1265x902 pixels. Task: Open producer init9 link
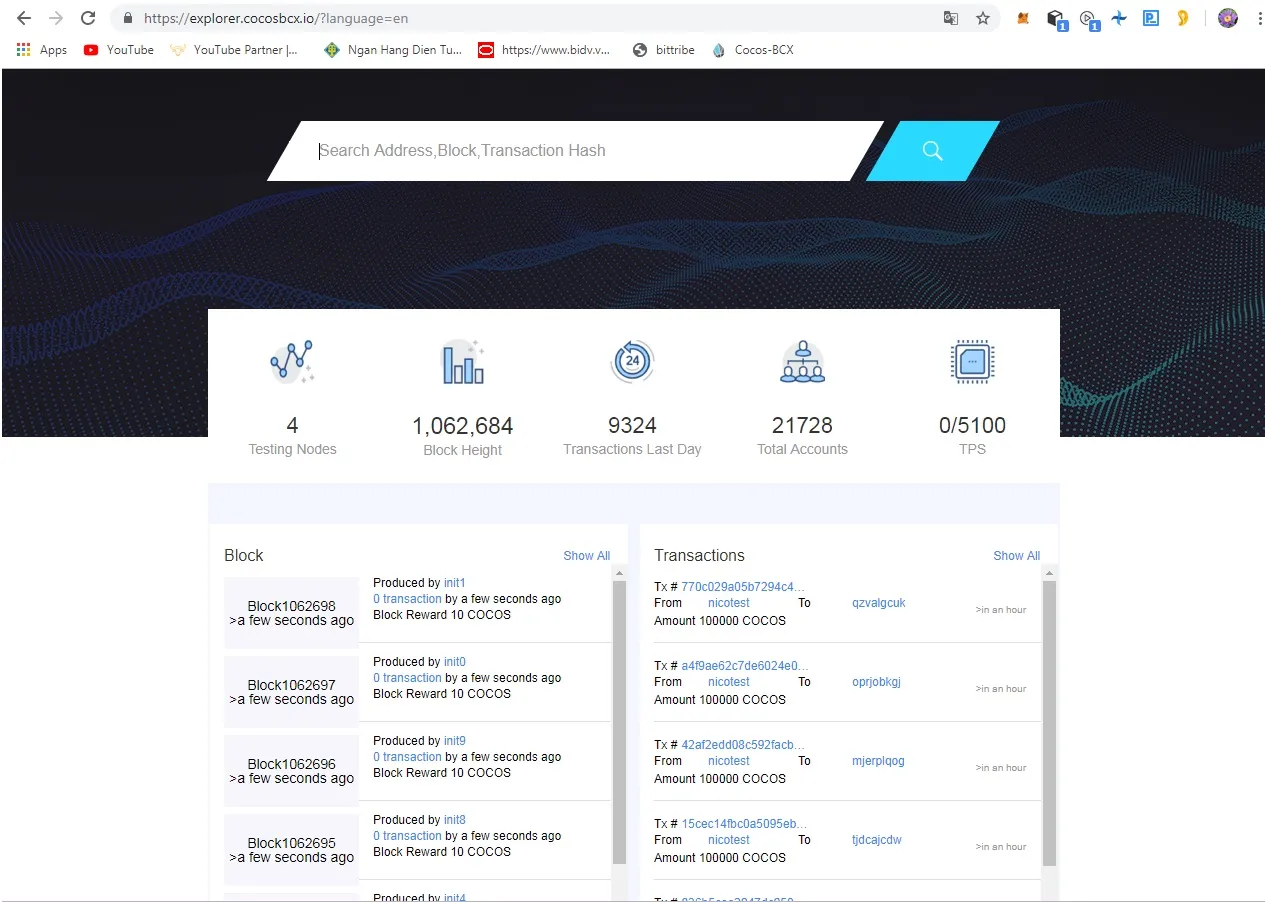(455, 741)
